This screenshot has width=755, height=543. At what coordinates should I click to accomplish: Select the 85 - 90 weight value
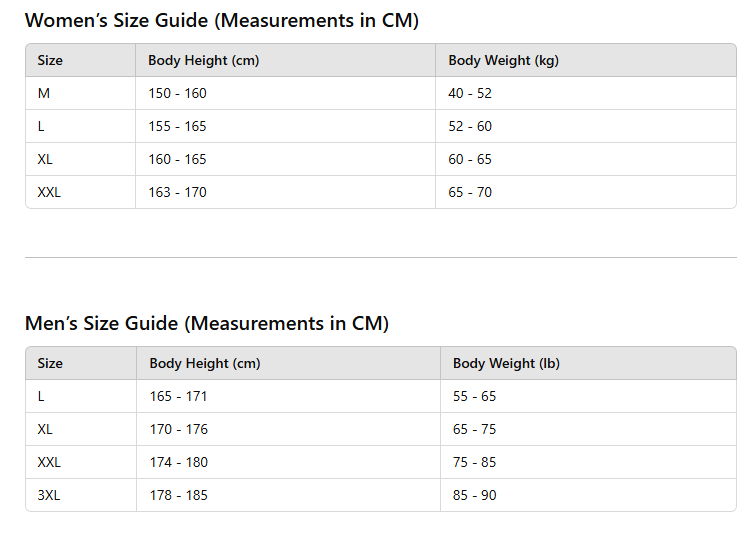click(474, 495)
